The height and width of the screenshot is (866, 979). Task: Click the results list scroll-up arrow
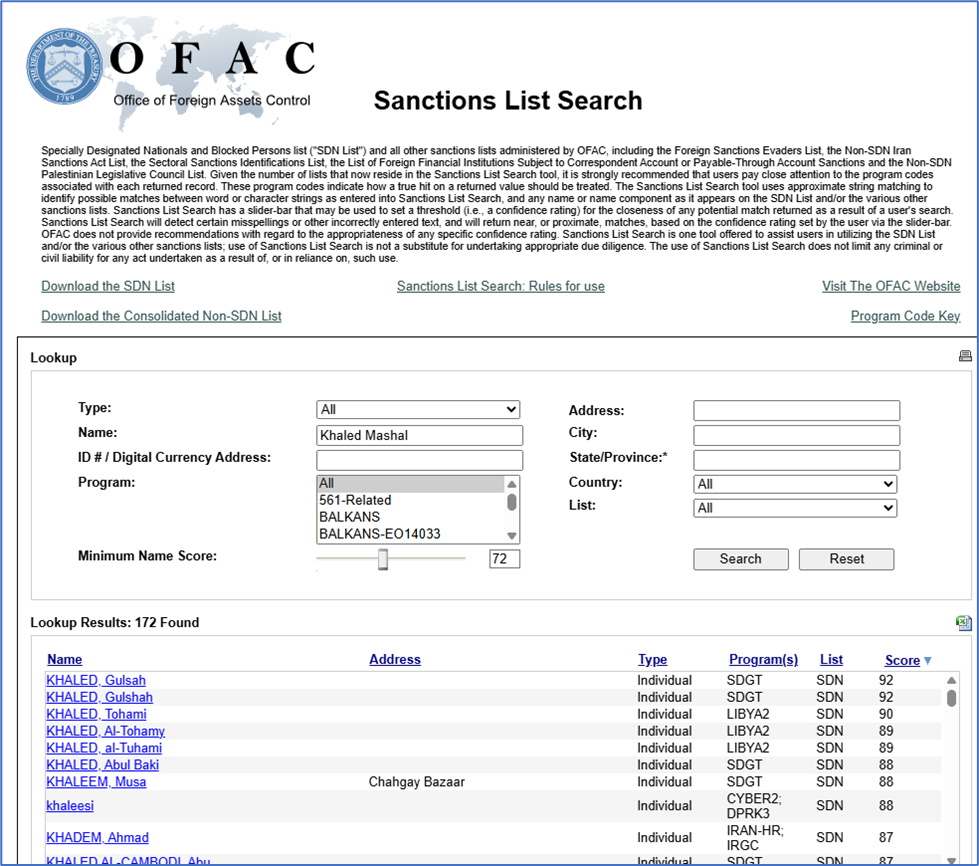click(x=951, y=680)
